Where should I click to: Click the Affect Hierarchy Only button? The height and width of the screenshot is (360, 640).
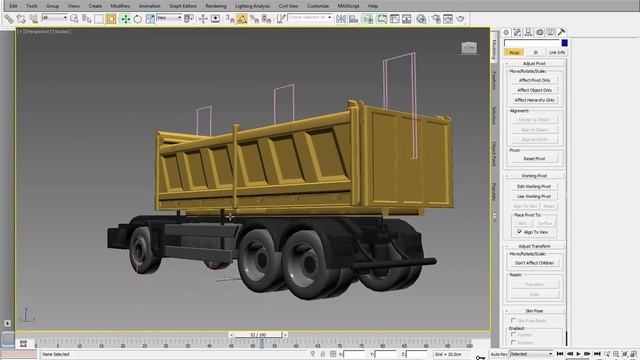[534, 100]
